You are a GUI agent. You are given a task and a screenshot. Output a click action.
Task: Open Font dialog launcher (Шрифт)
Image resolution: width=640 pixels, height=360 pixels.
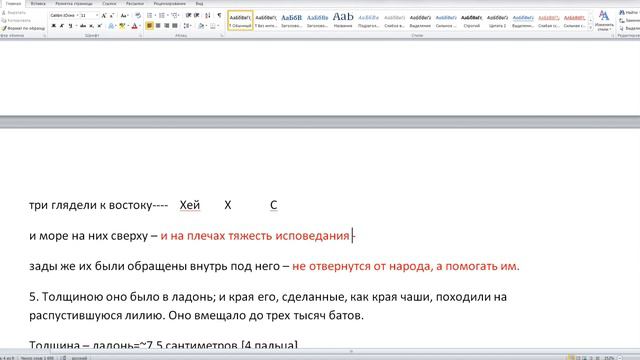pyautogui.click(x=140, y=36)
